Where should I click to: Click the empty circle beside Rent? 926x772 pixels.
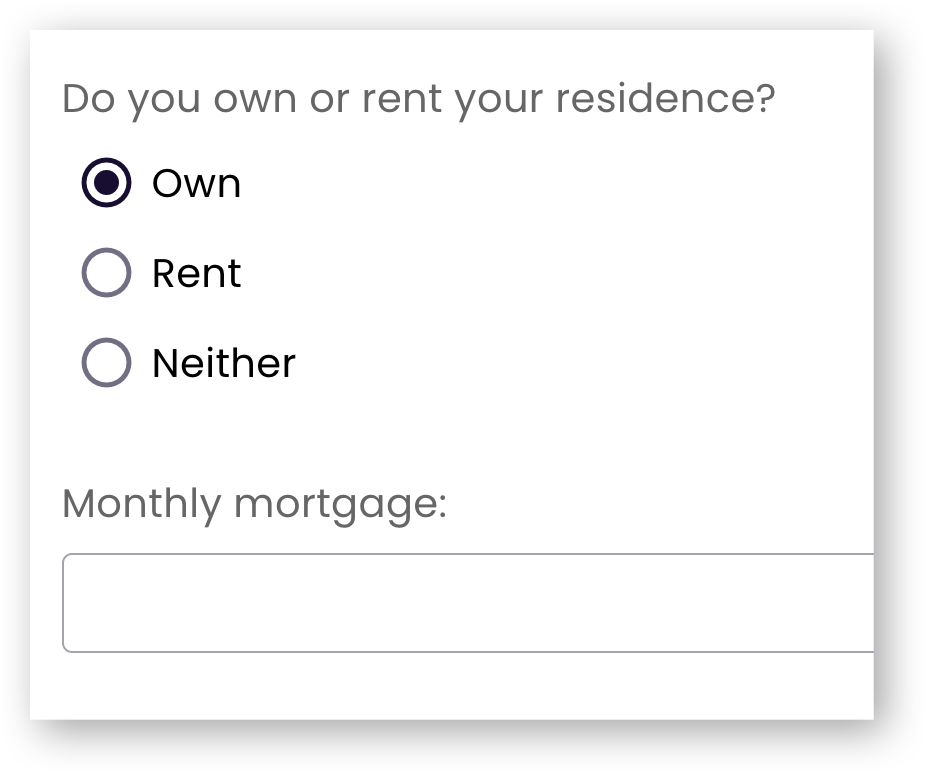[106, 273]
